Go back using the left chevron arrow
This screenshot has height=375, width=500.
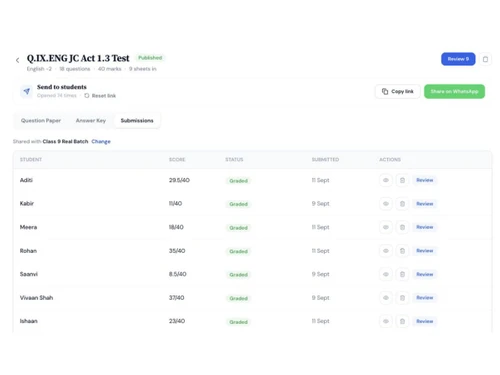(17, 60)
